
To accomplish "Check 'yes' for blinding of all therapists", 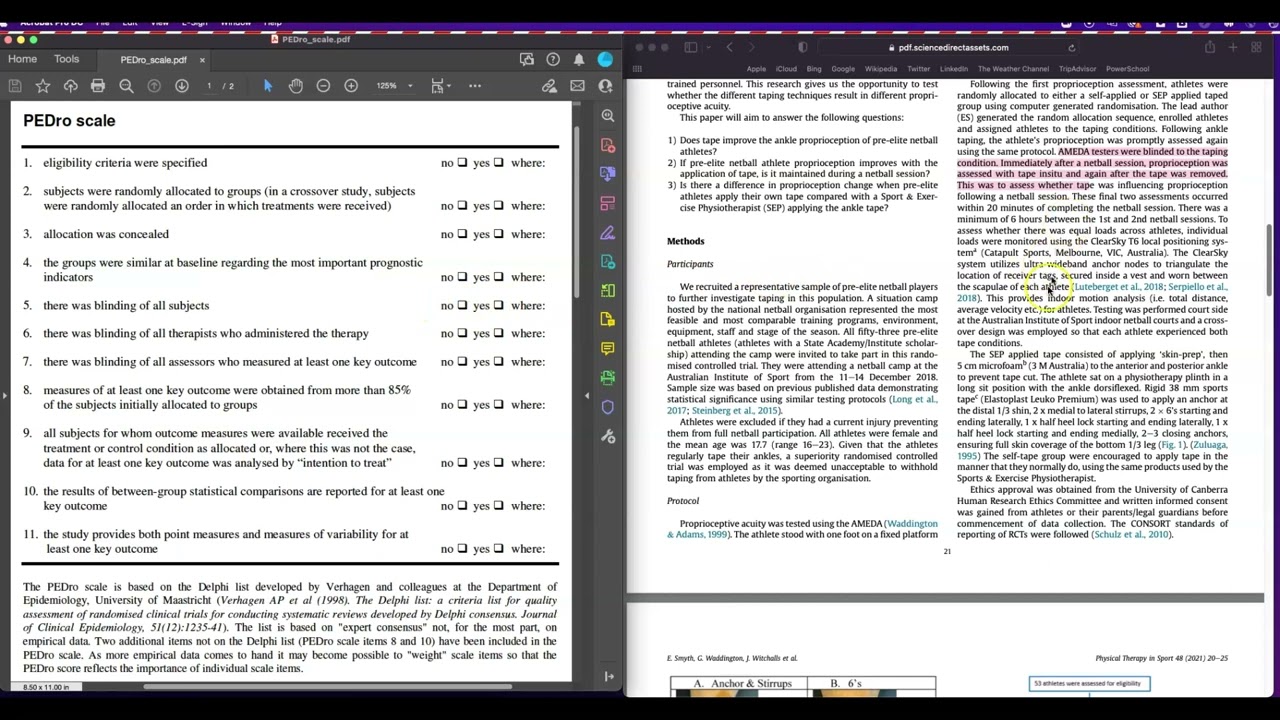I will [498, 334].
